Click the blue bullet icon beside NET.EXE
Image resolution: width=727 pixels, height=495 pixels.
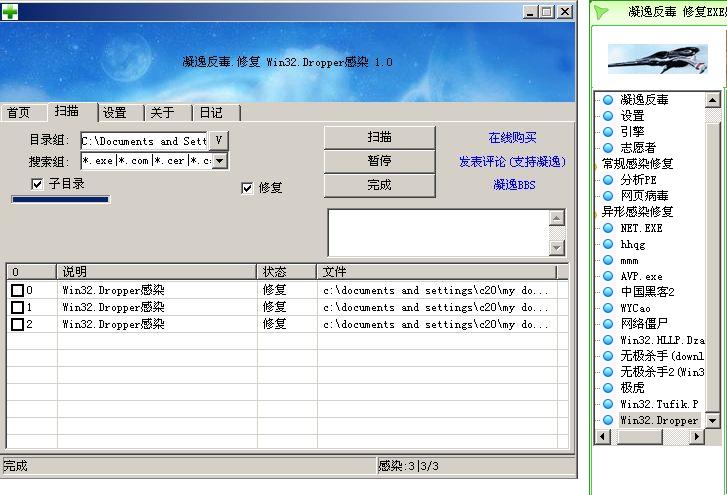[x=608, y=228]
